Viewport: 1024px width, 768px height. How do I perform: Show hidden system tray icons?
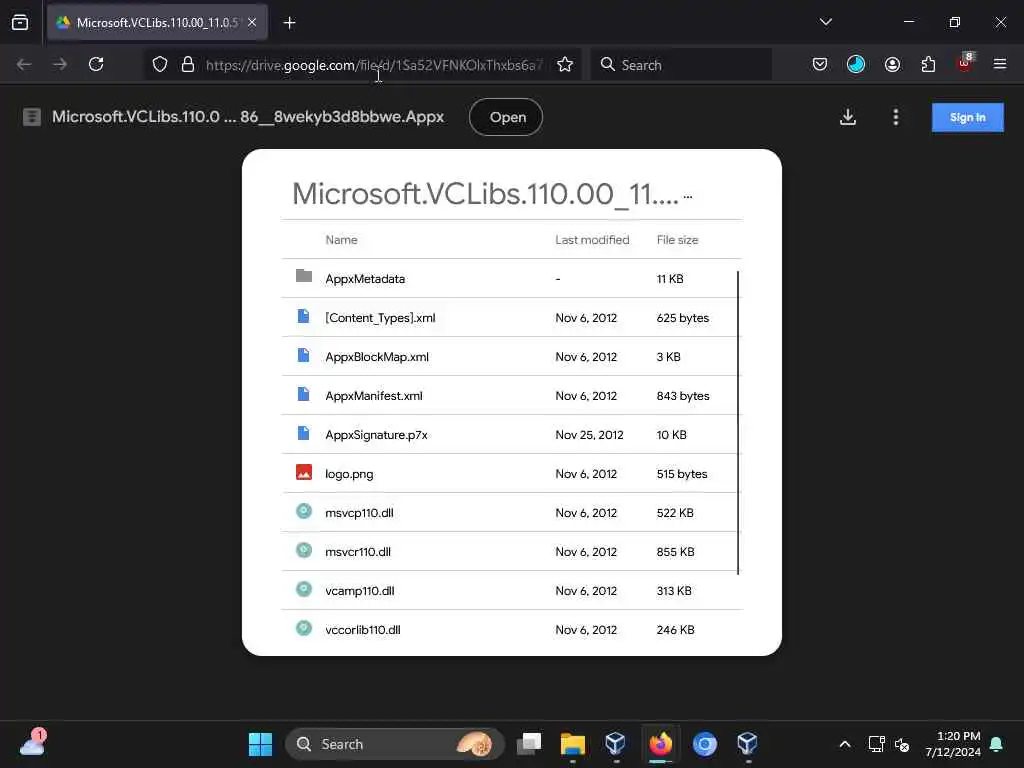tap(844, 744)
